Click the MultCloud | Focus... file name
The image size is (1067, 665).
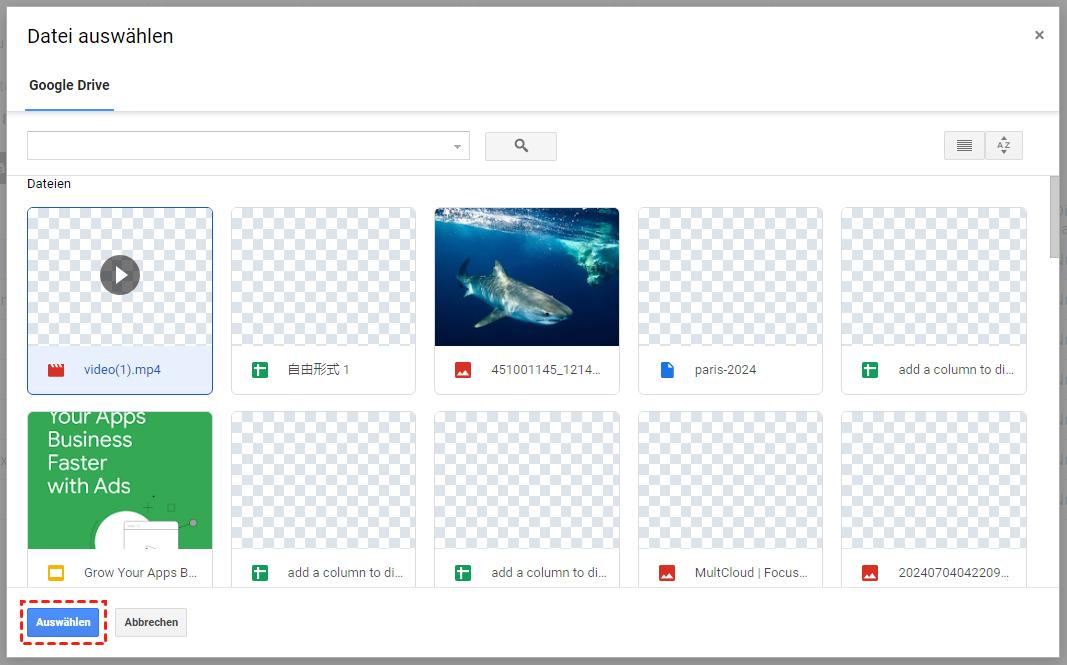(751, 572)
